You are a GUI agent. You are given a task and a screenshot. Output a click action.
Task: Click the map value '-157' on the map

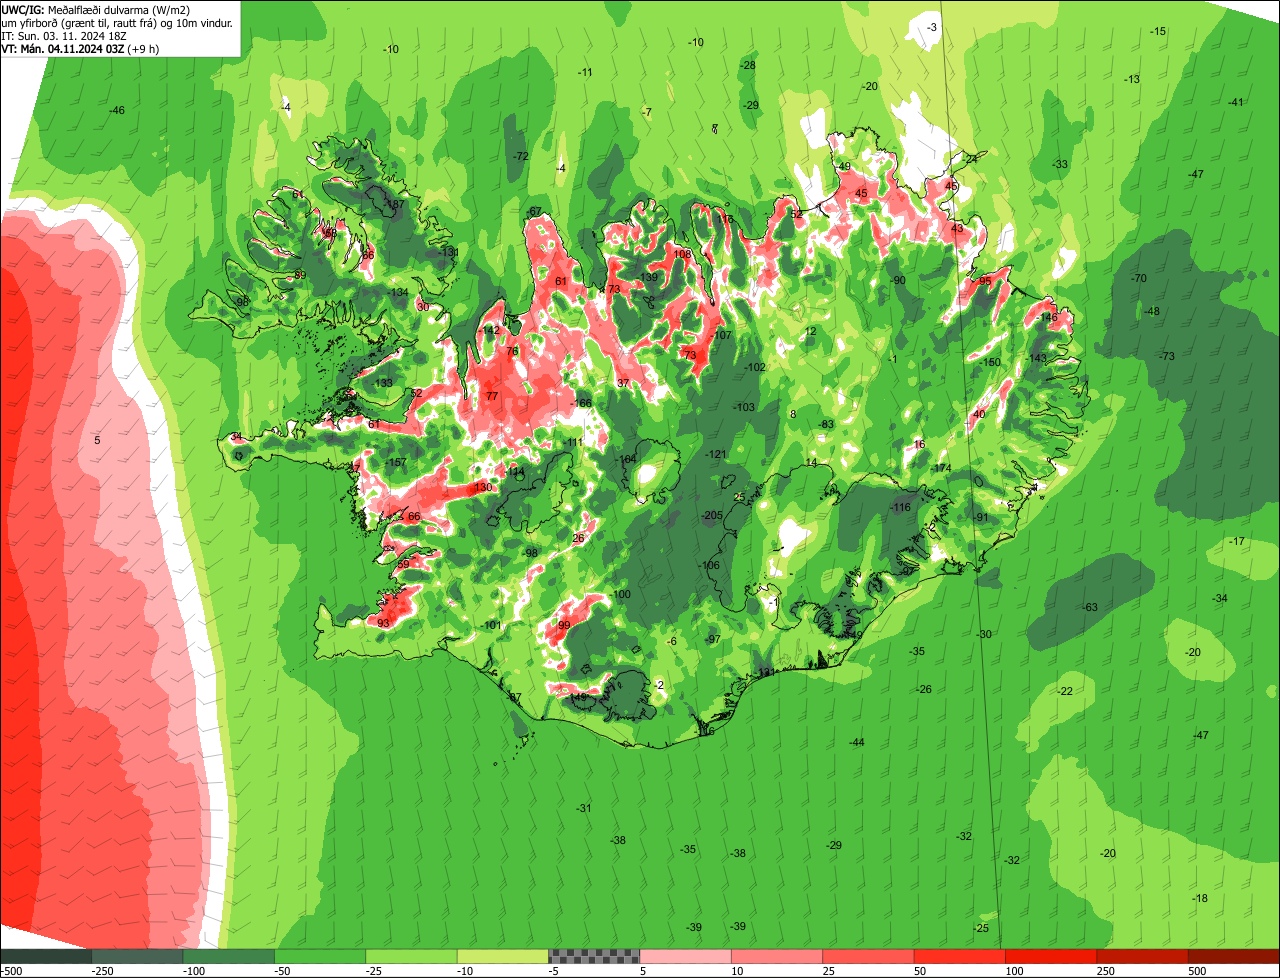click(x=396, y=462)
